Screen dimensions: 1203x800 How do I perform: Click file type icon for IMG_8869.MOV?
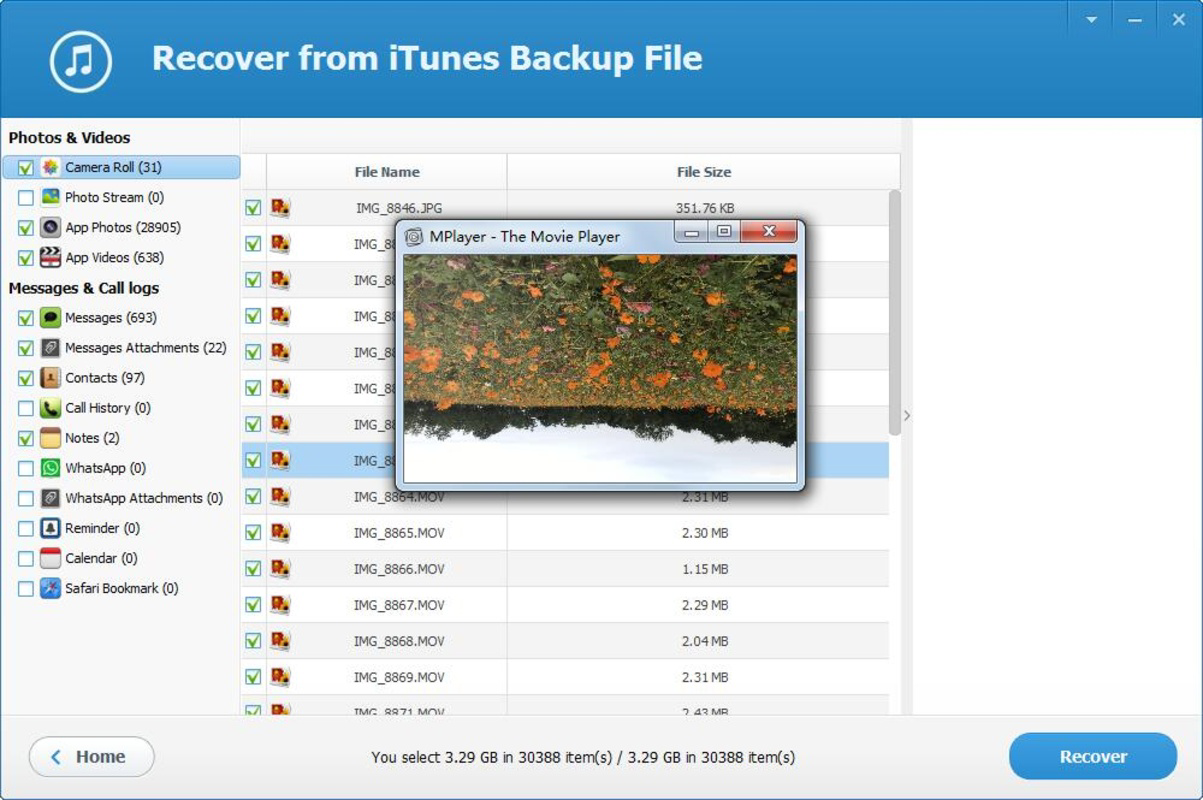click(280, 676)
